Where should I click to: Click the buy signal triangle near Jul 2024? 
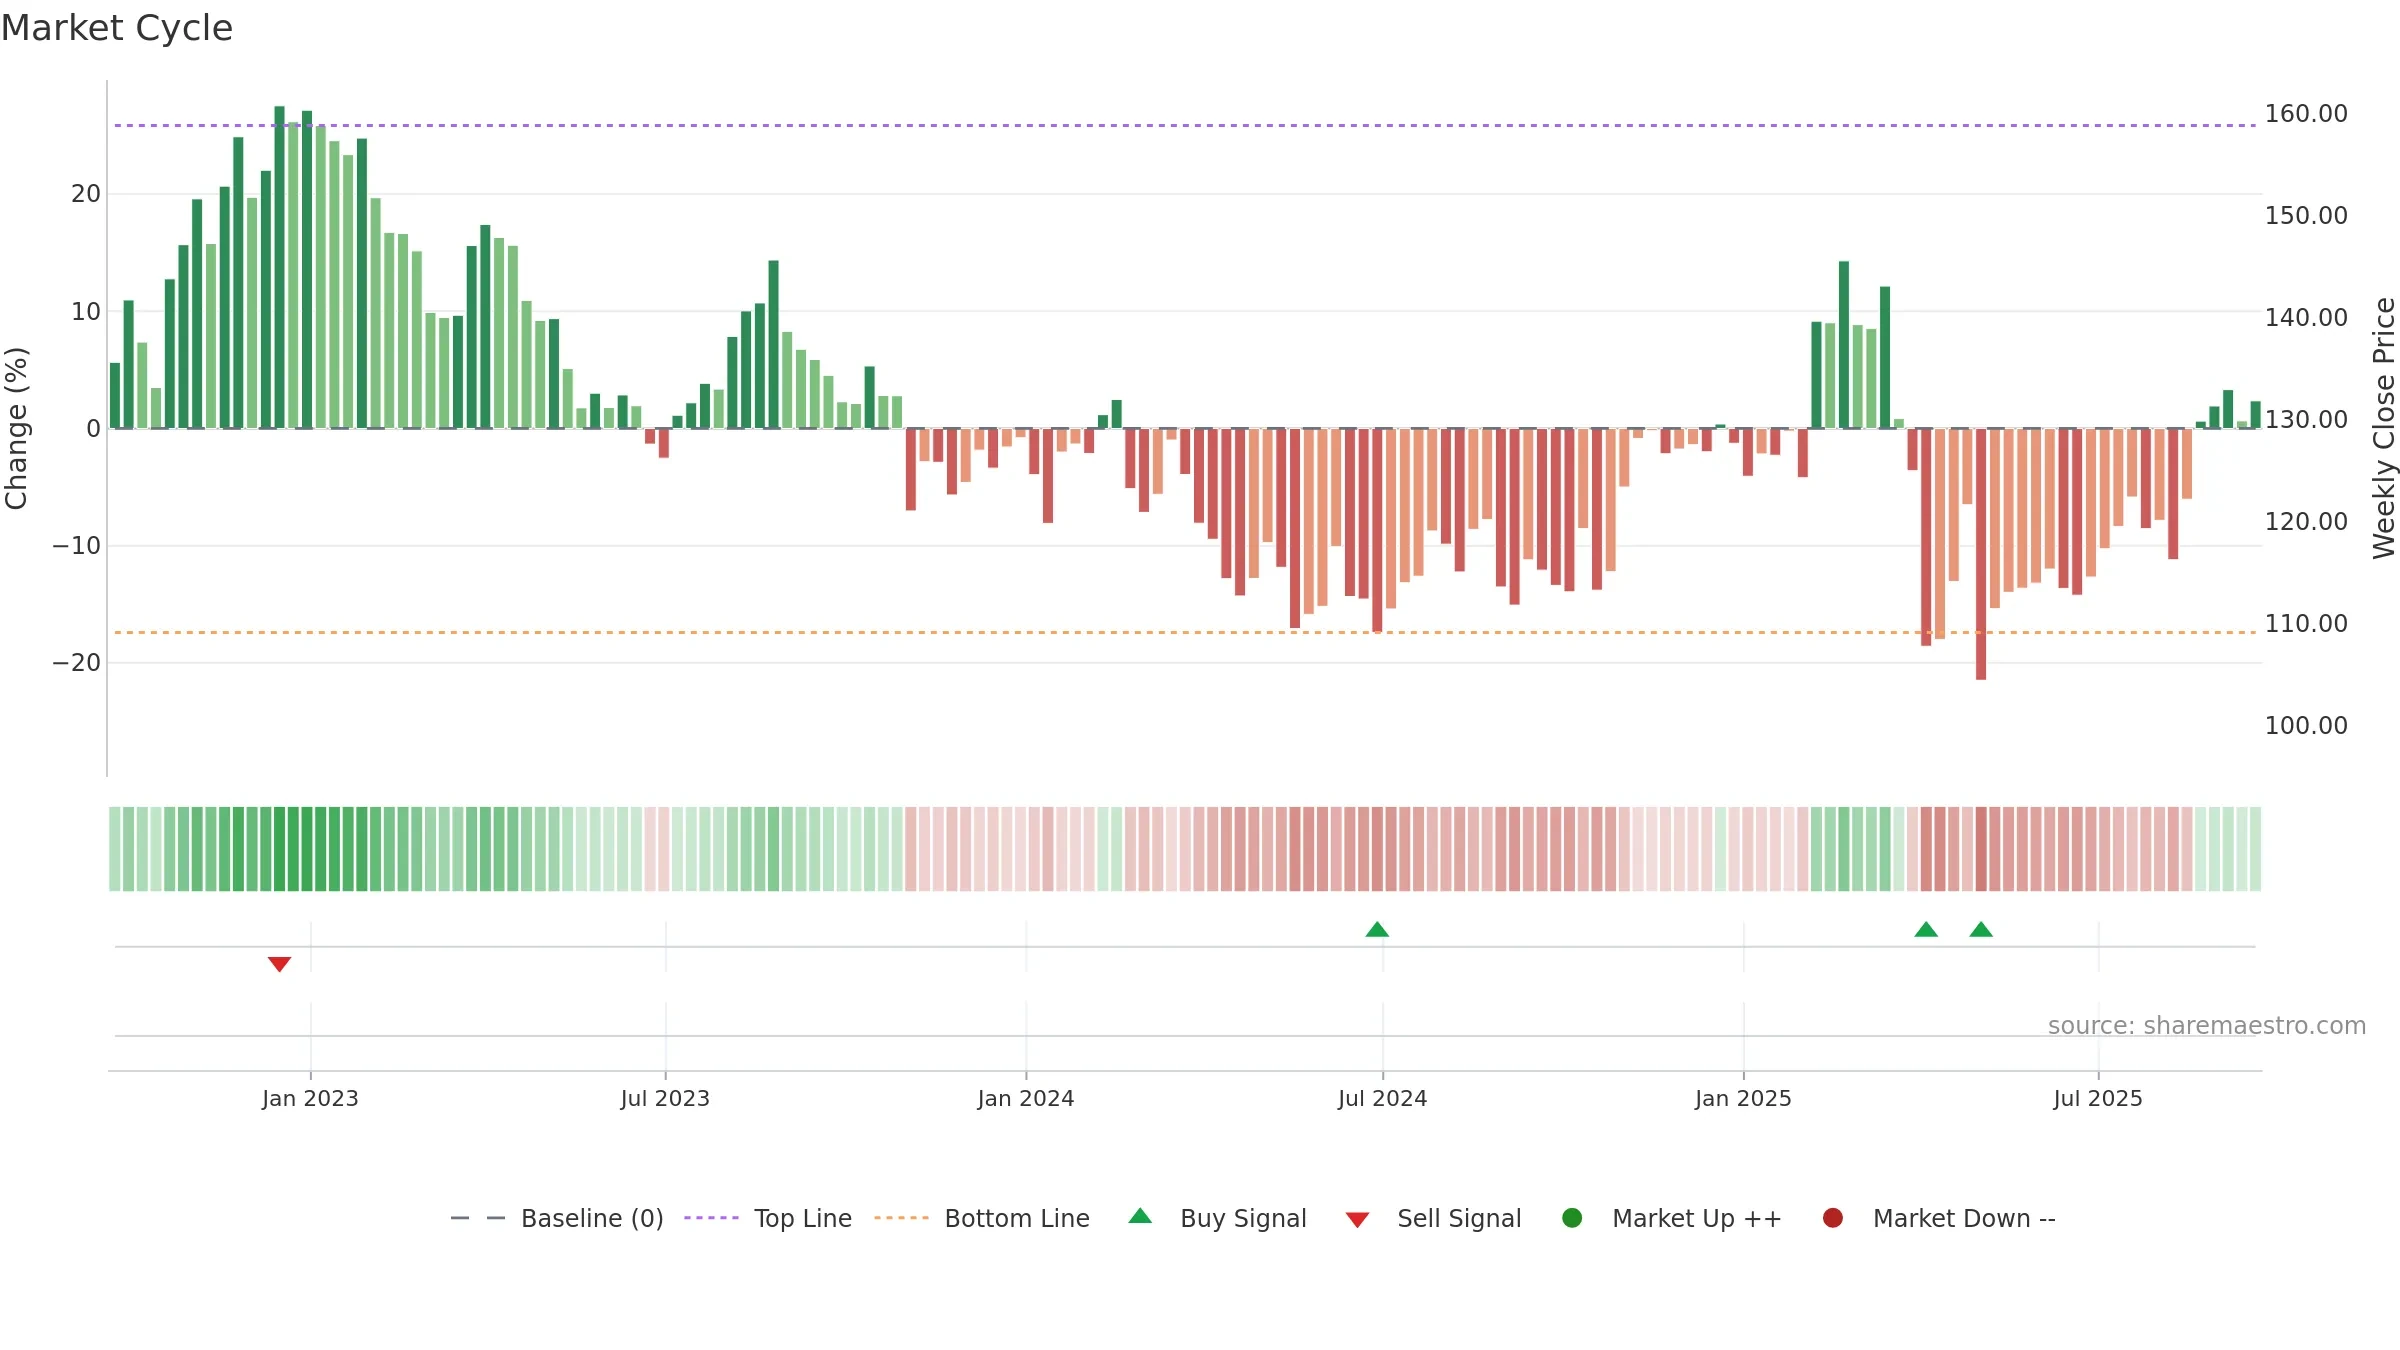pyautogui.click(x=1377, y=929)
